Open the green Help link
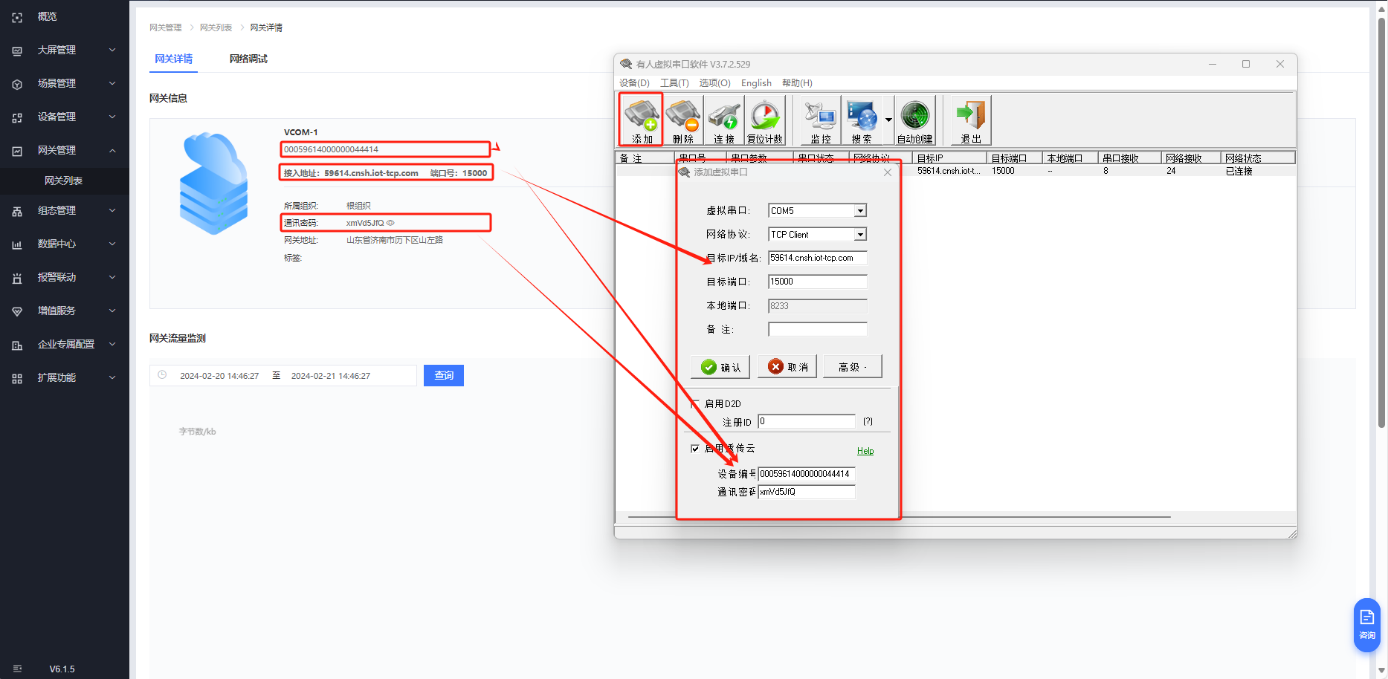 [x=865, y=451]
